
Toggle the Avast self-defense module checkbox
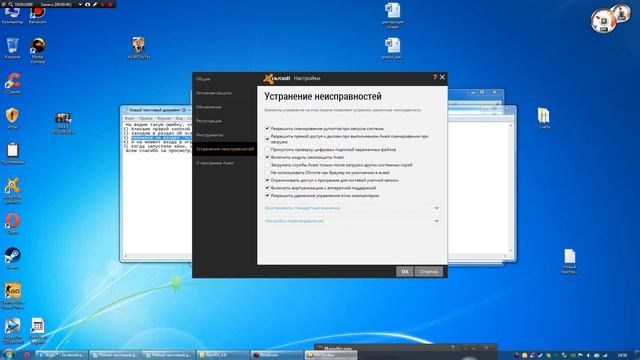(267, 157)
